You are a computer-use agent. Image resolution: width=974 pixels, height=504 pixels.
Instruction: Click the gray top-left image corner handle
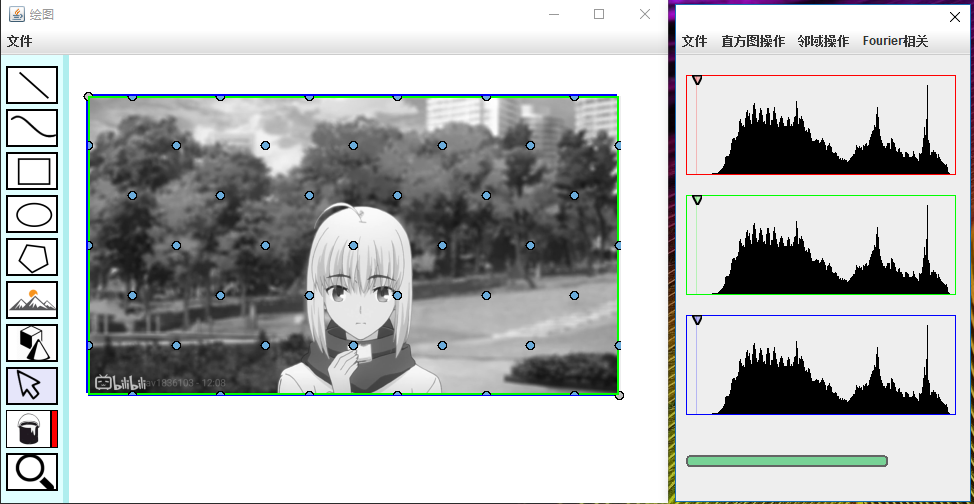[88, 96]
